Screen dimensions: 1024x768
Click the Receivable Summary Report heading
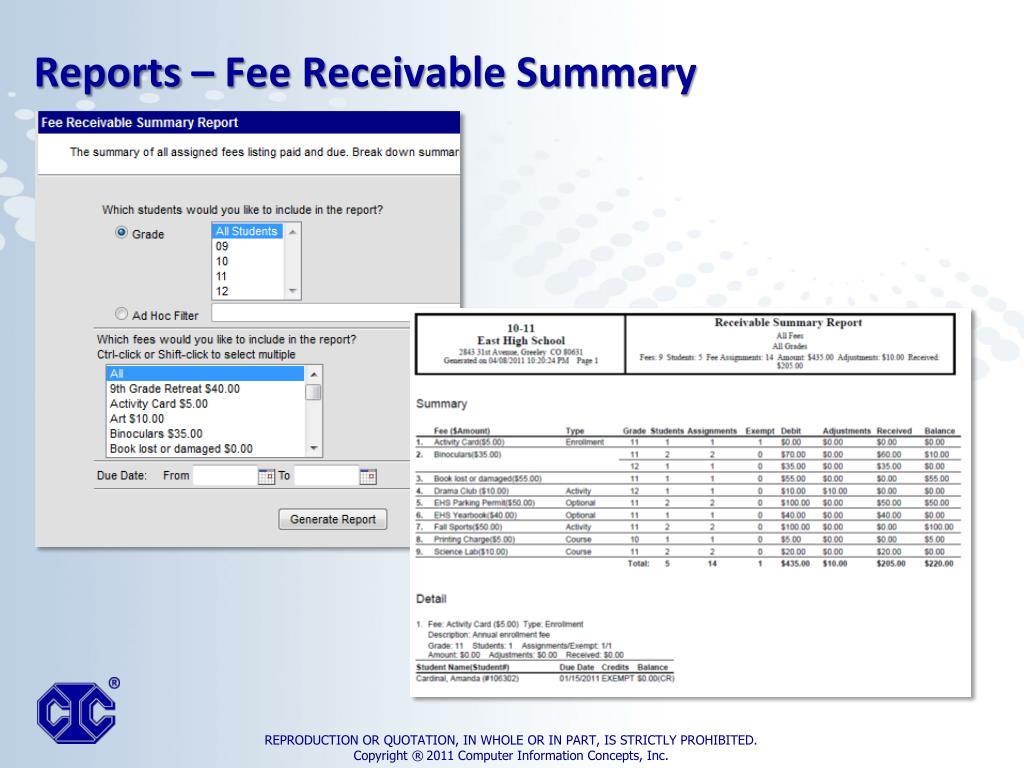click(x=788, y=323)
